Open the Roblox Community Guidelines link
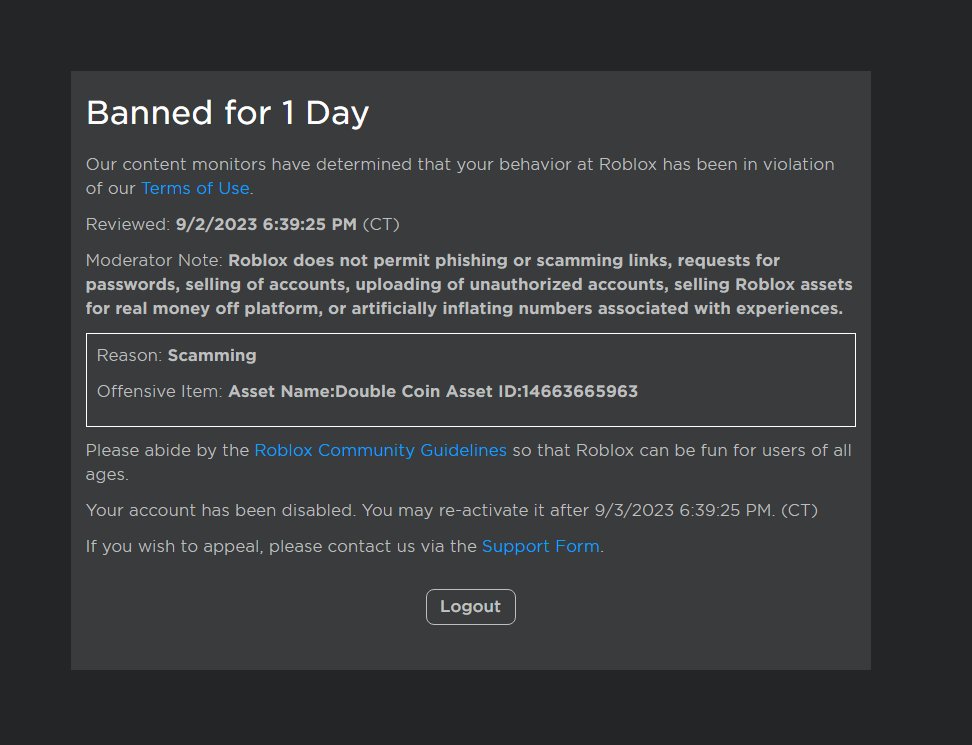Viewport: 972px width, 745px height. [381, 451]
